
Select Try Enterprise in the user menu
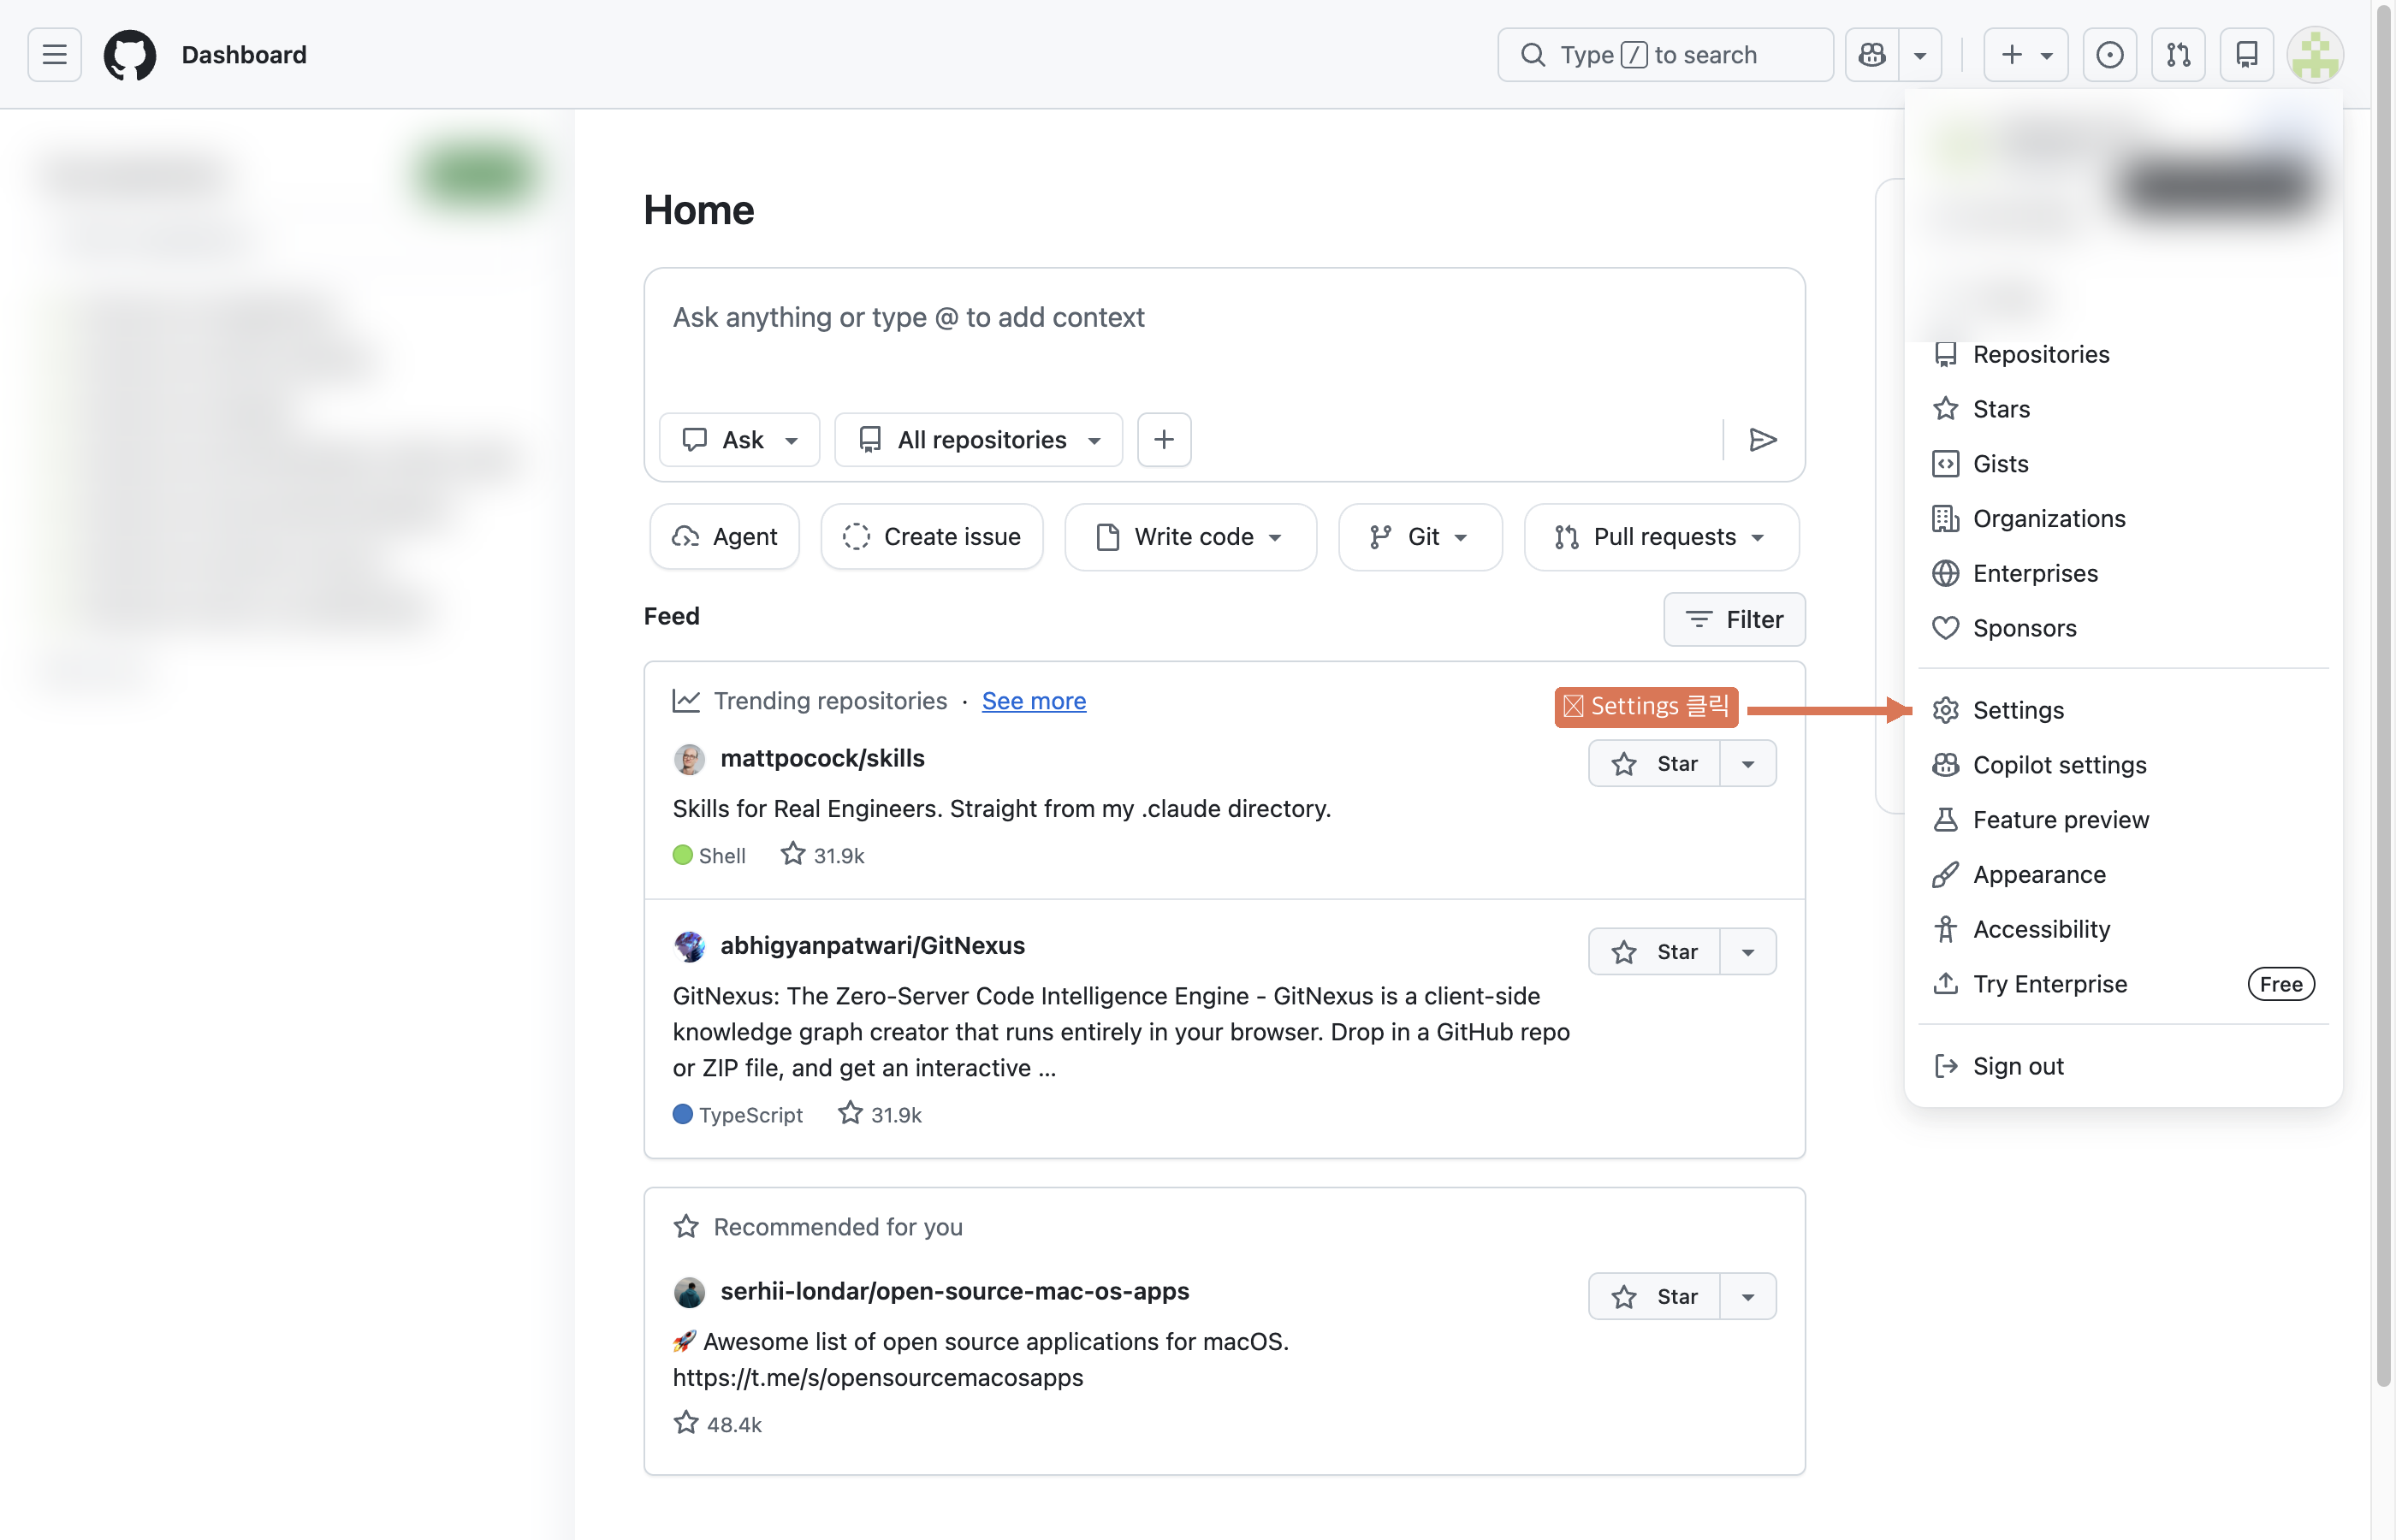pos(2124,984)
